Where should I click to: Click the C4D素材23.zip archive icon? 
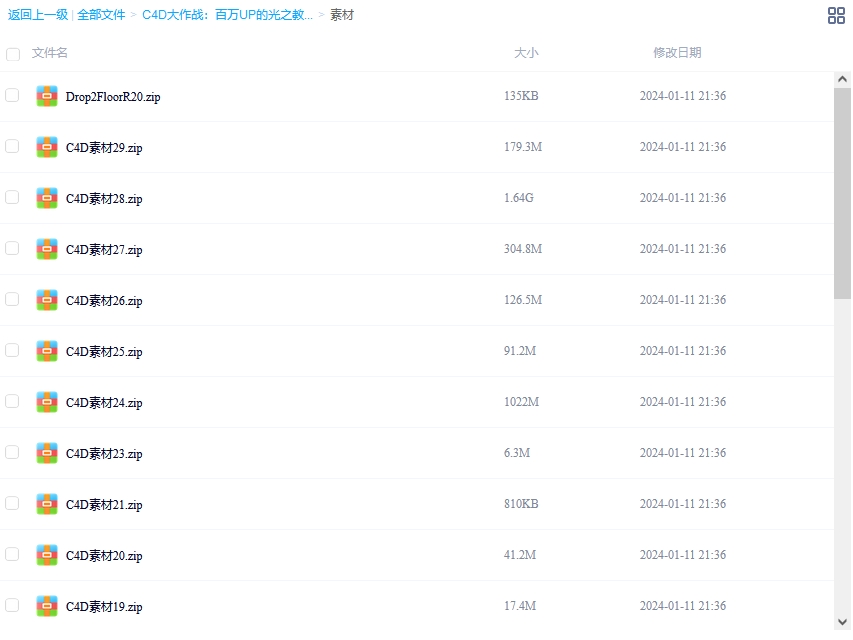click(47, 453)
